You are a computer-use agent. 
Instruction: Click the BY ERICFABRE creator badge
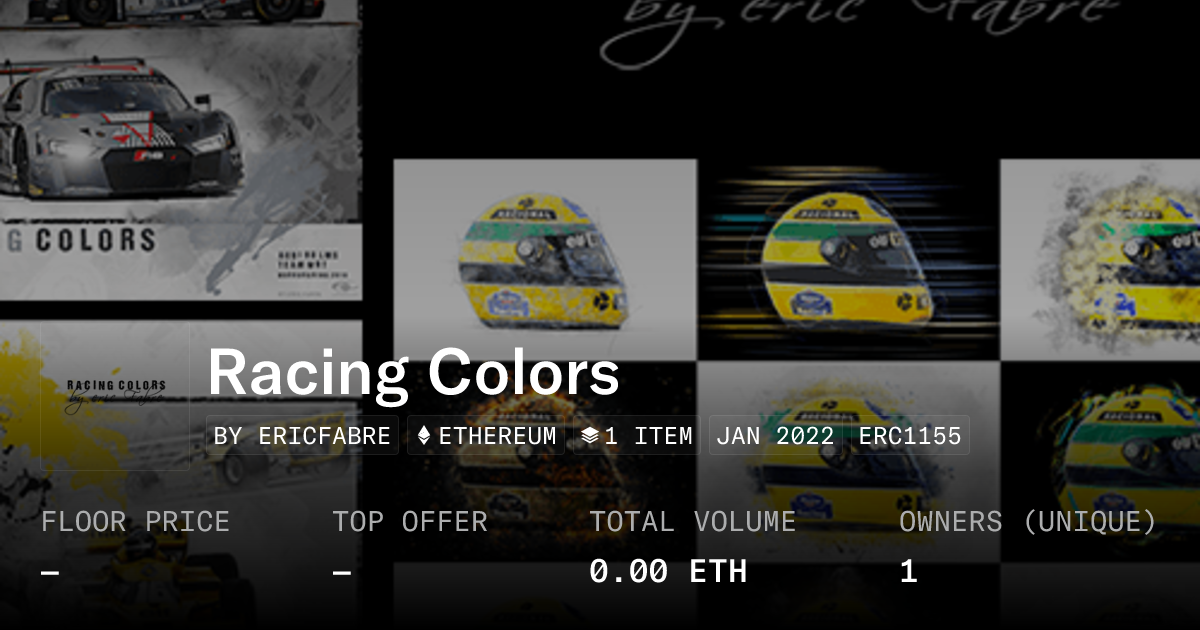pos(302,436)
